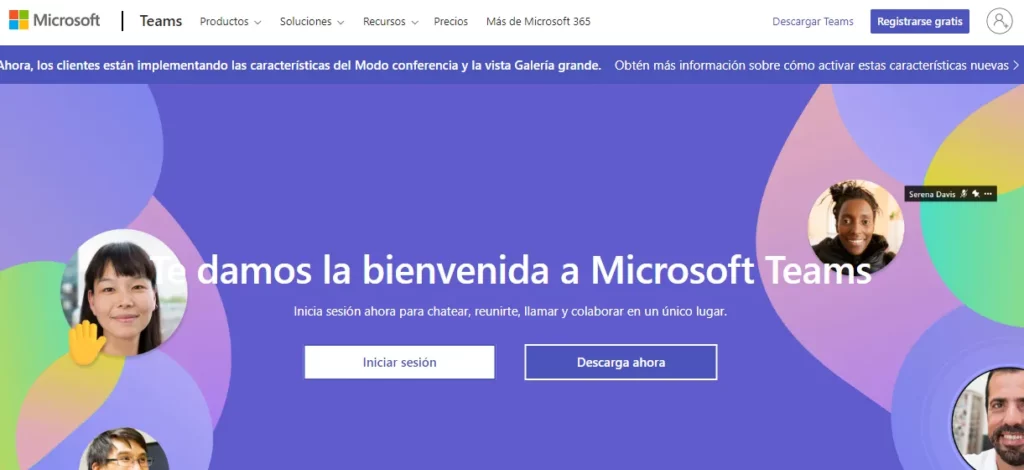Open the Precios page

point(450,22)
